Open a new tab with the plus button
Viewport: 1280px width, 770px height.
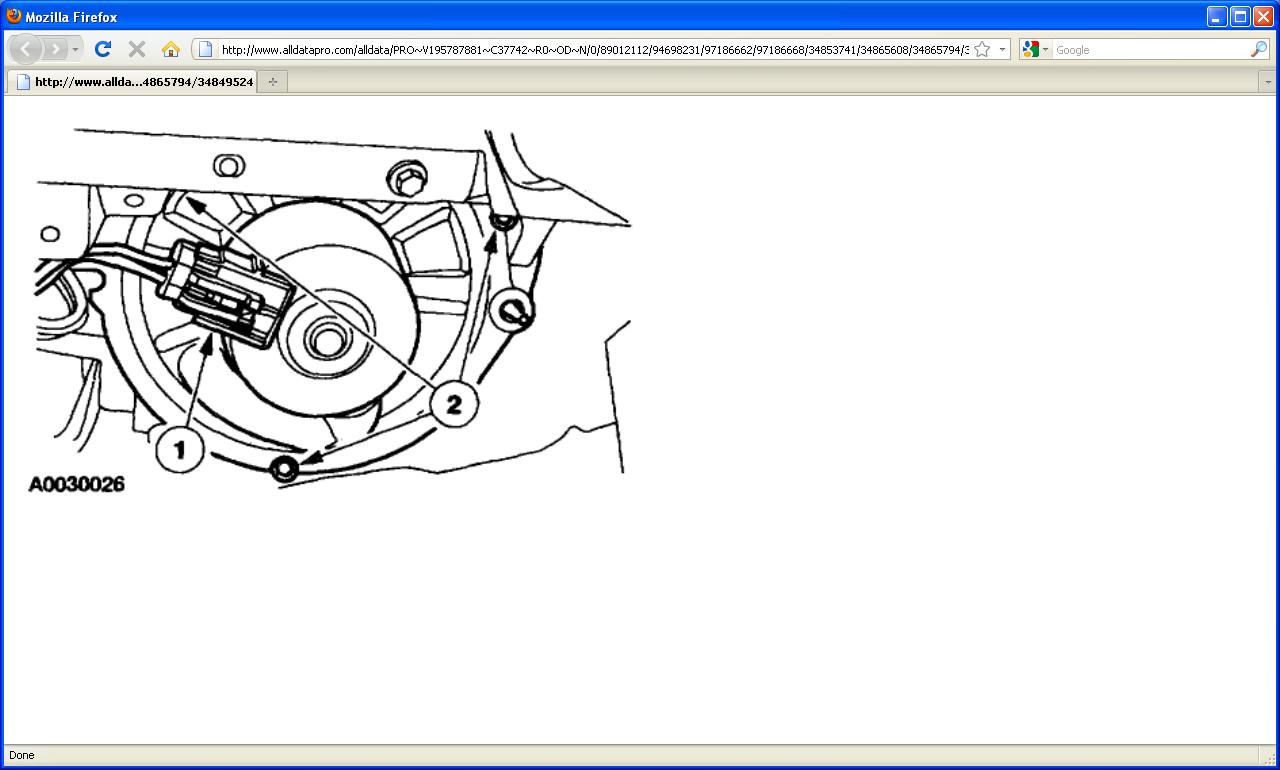click(x=272, y=82)
